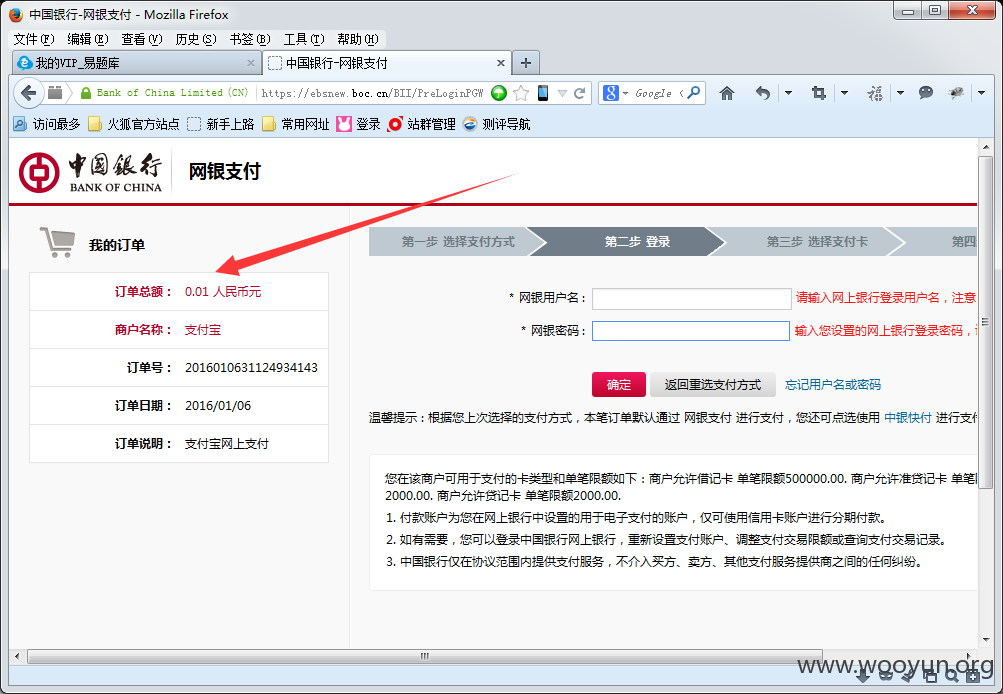Open the 中银快付 link
Image resolution: width=1003 pixels, height=694 pixels.
908,418
